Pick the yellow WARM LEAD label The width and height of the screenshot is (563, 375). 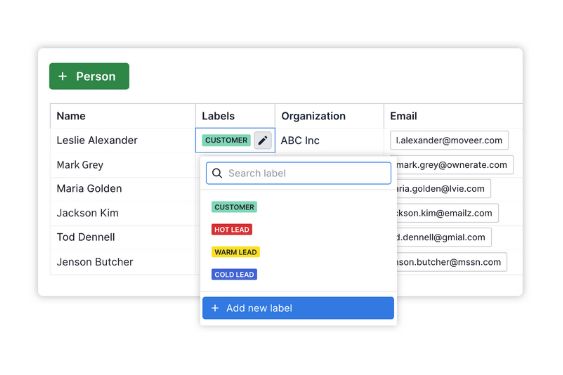(236, 252)
